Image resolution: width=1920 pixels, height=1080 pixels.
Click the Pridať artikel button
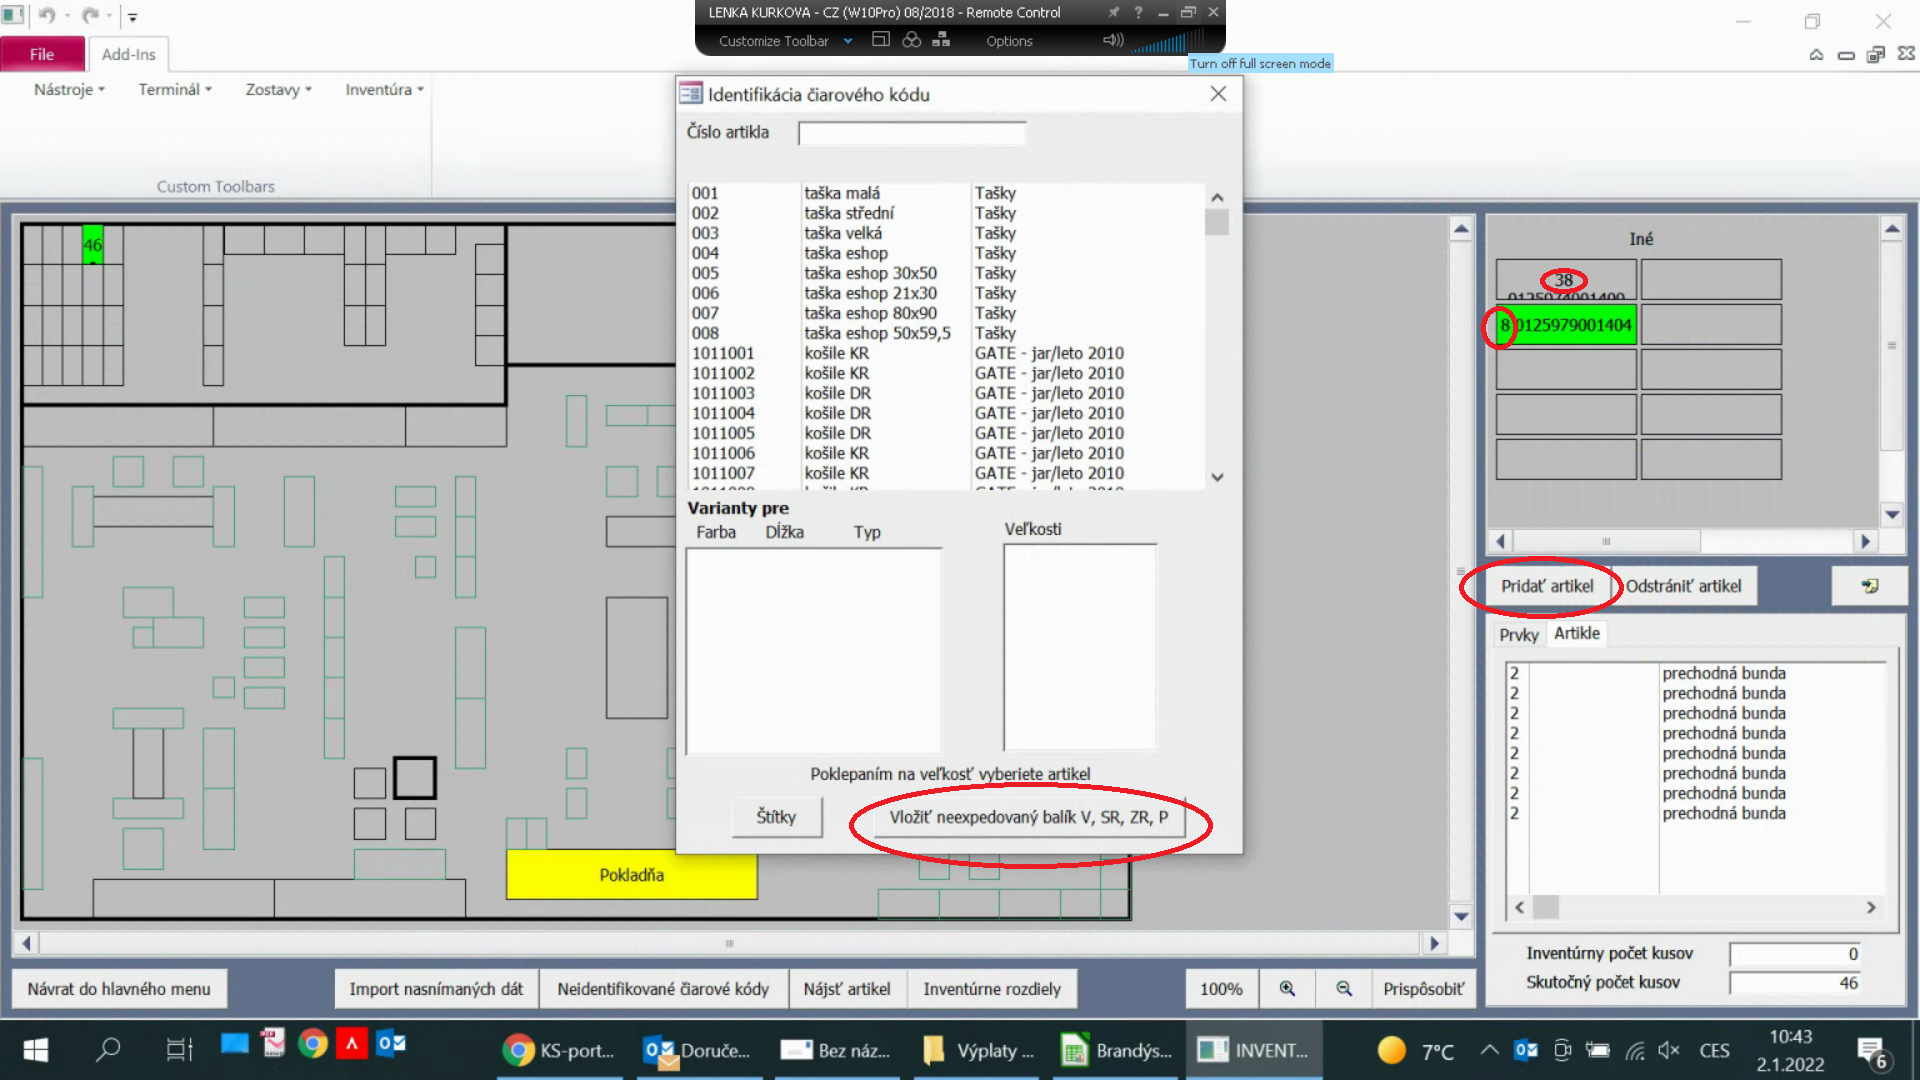tap(1546, 586)
